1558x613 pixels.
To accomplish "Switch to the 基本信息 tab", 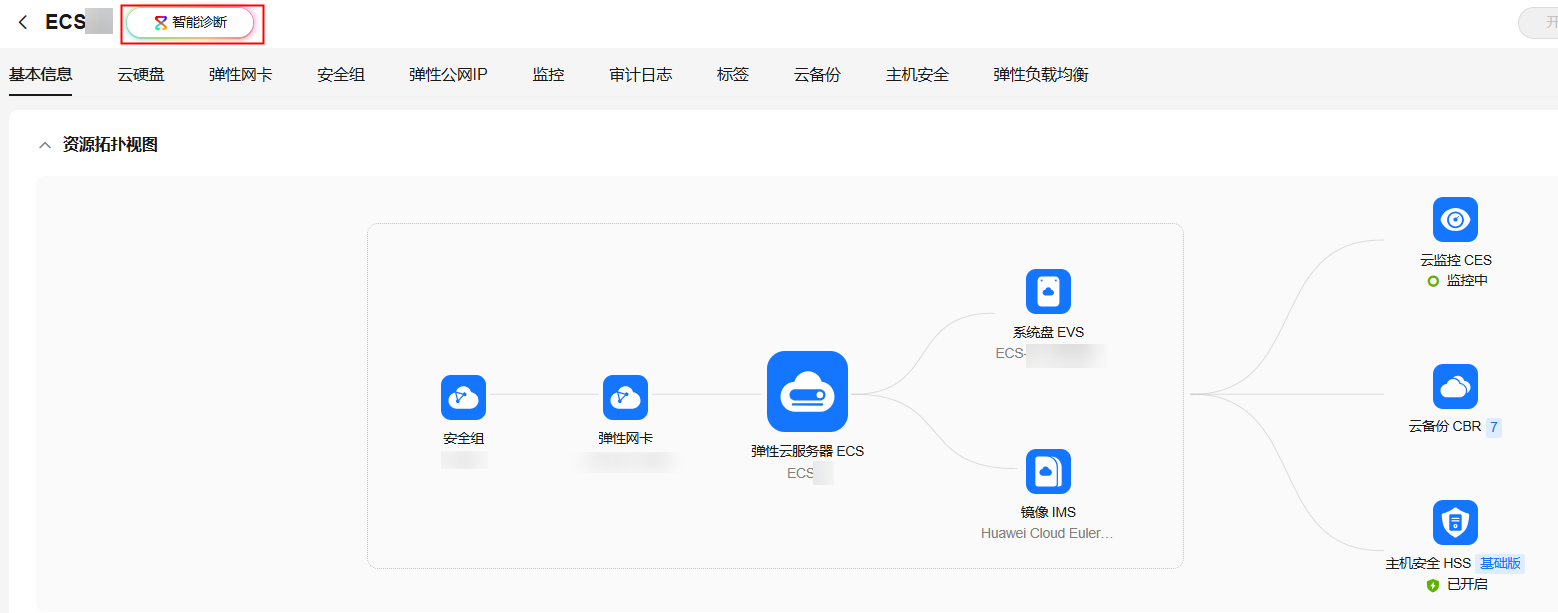I will pyautogui.click(x=40, y=74).
